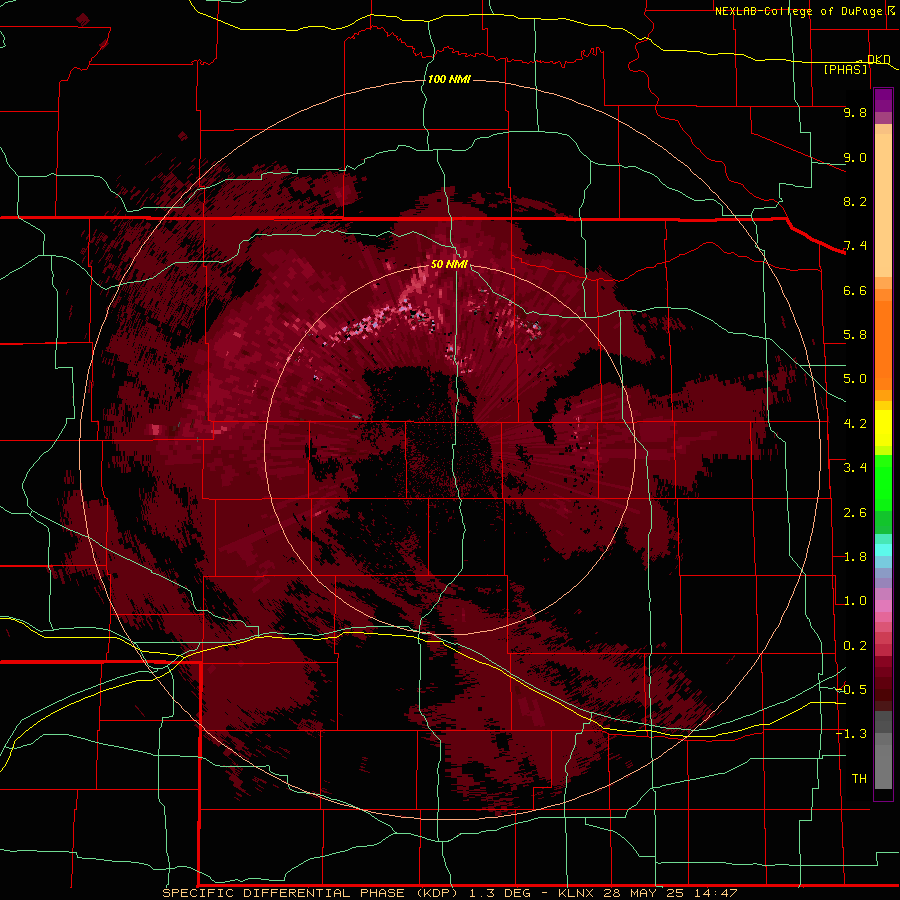The height and width of the screenshot is (900, 900).
Task: Click the 5.8 value on the color scale
Action: click(x=855, y=335)
